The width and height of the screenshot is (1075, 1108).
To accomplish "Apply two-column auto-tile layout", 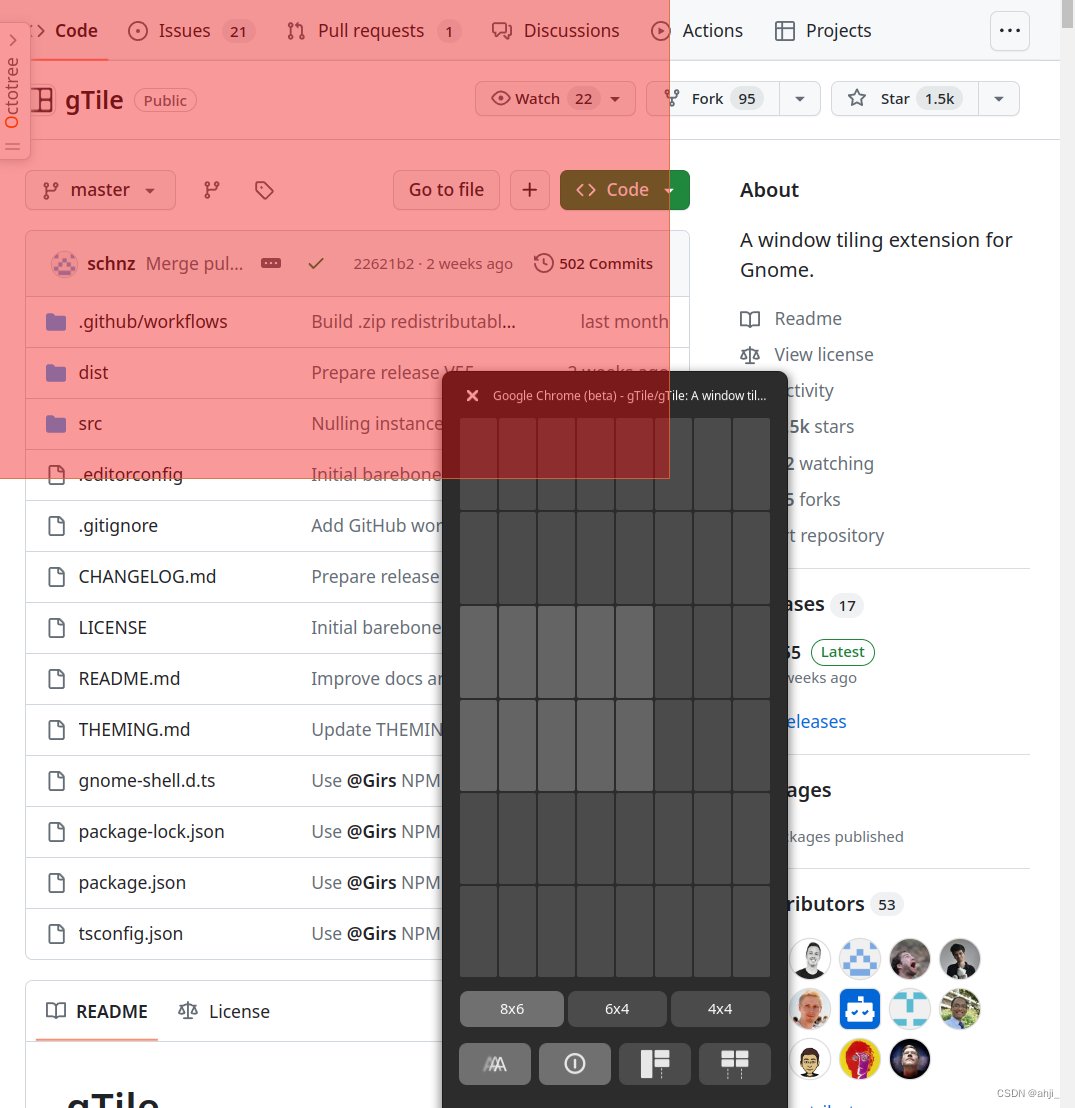I will pos(734,1063).
